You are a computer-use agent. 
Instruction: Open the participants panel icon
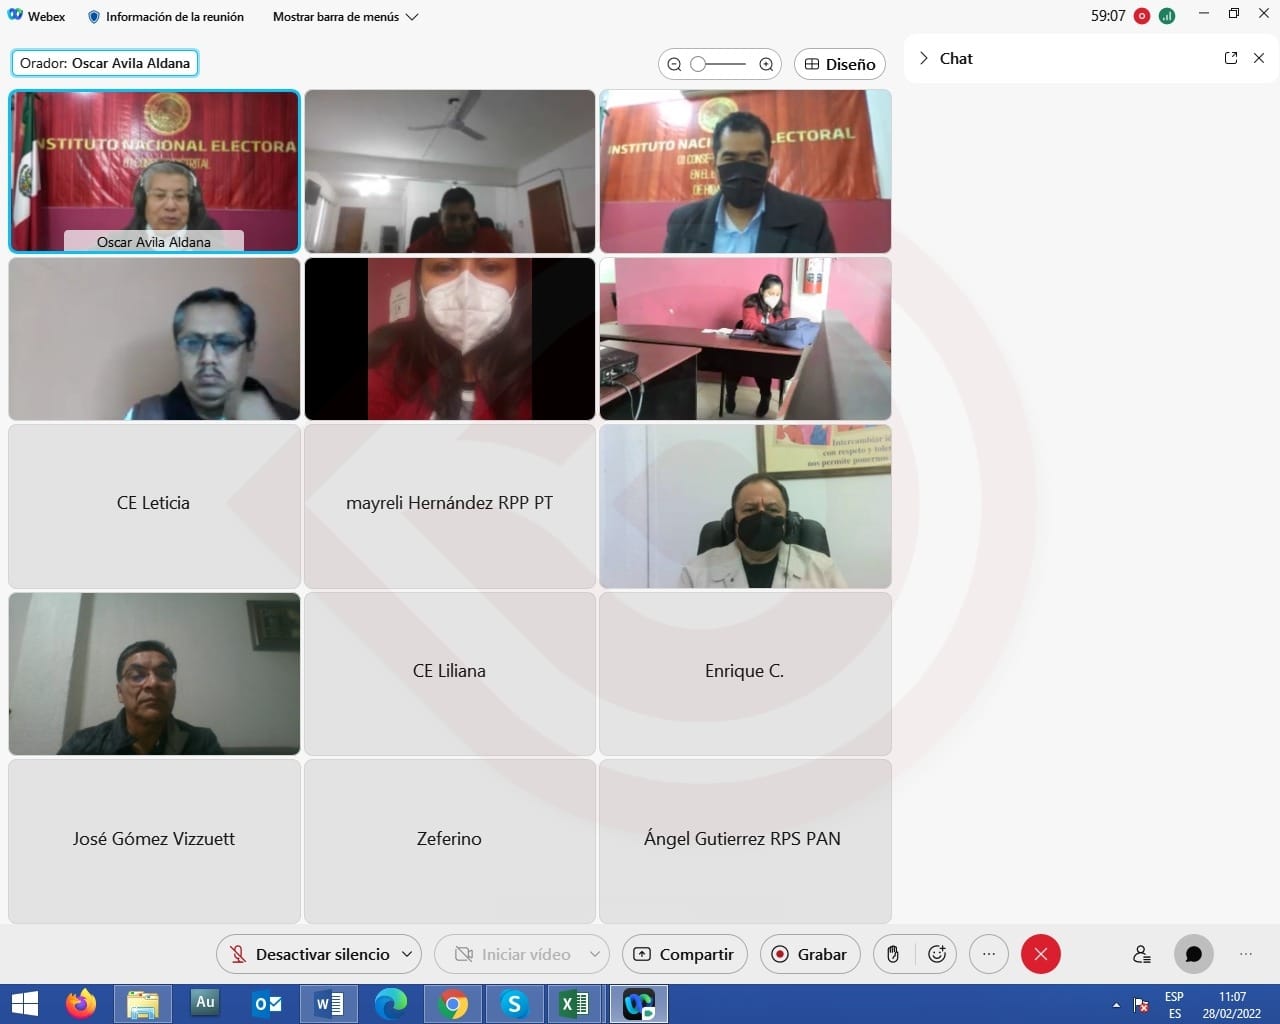(1141, 954)
